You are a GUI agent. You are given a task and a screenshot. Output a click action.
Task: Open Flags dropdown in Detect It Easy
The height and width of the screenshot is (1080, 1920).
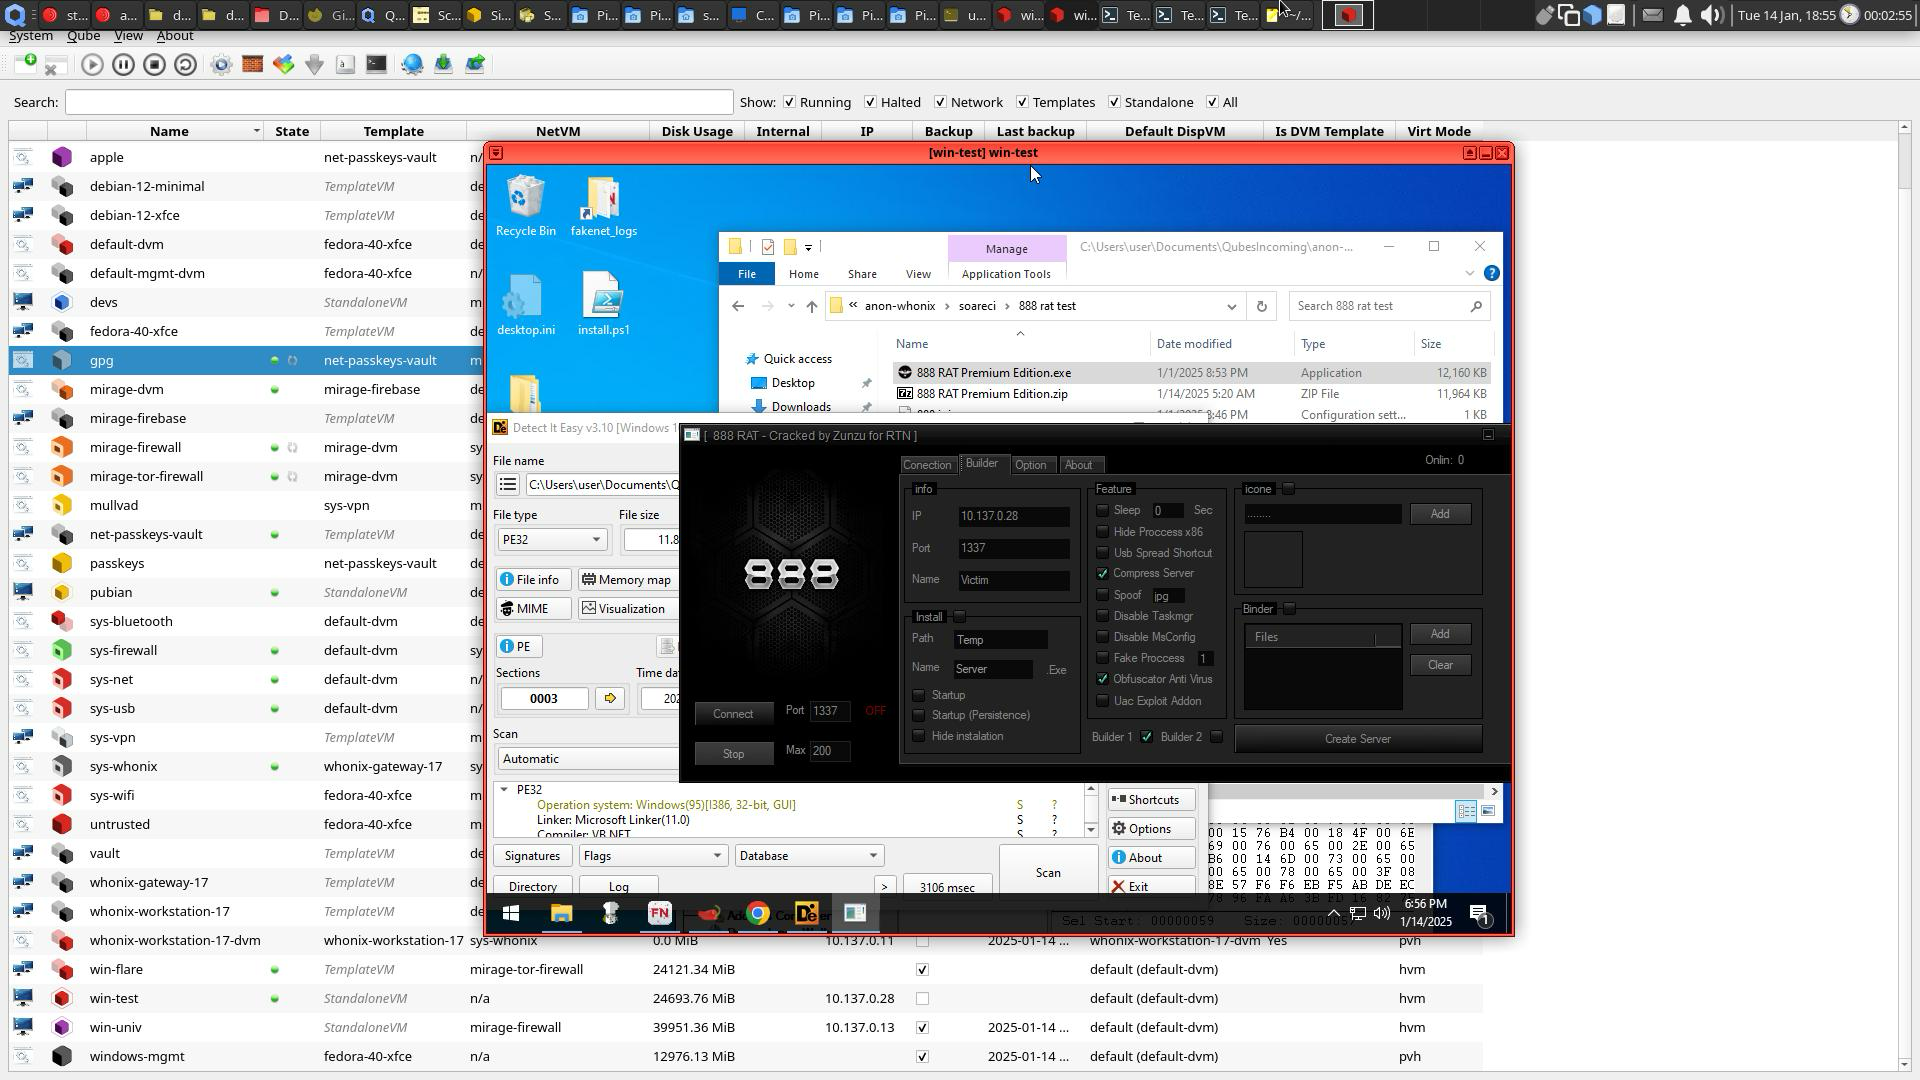coord(653,856)
